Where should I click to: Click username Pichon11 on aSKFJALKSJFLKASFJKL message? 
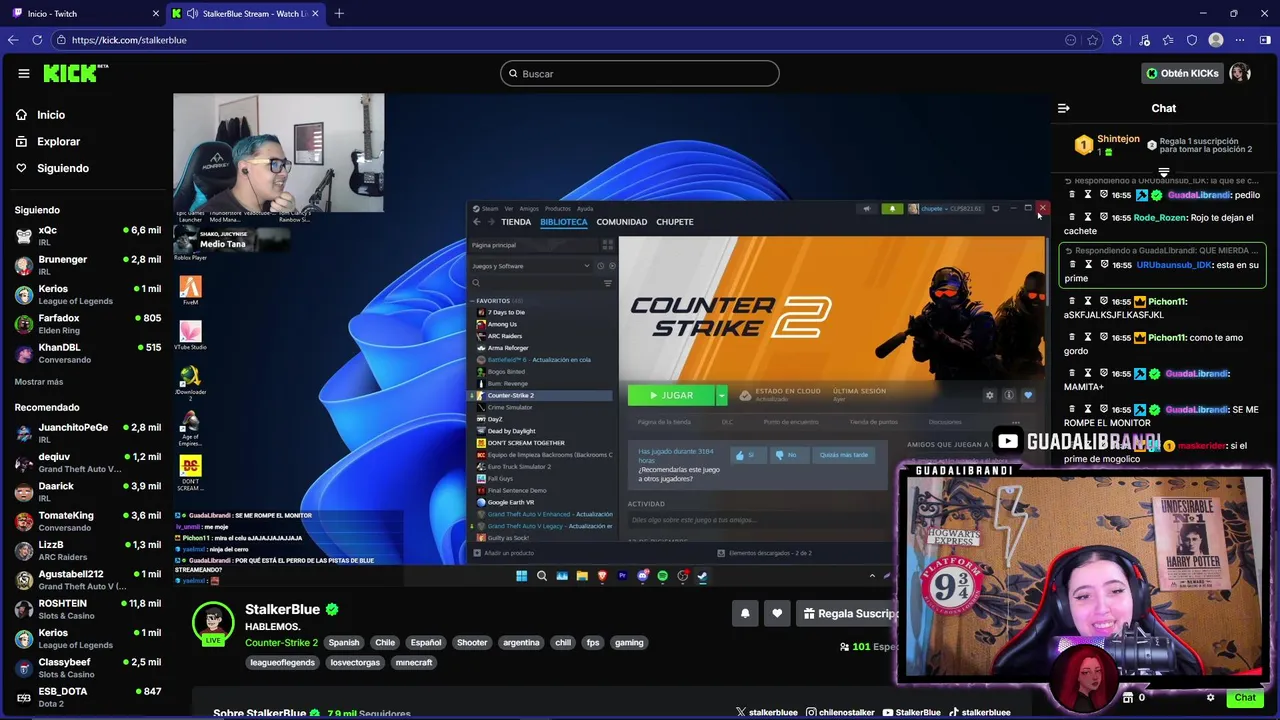[1167, 301]
